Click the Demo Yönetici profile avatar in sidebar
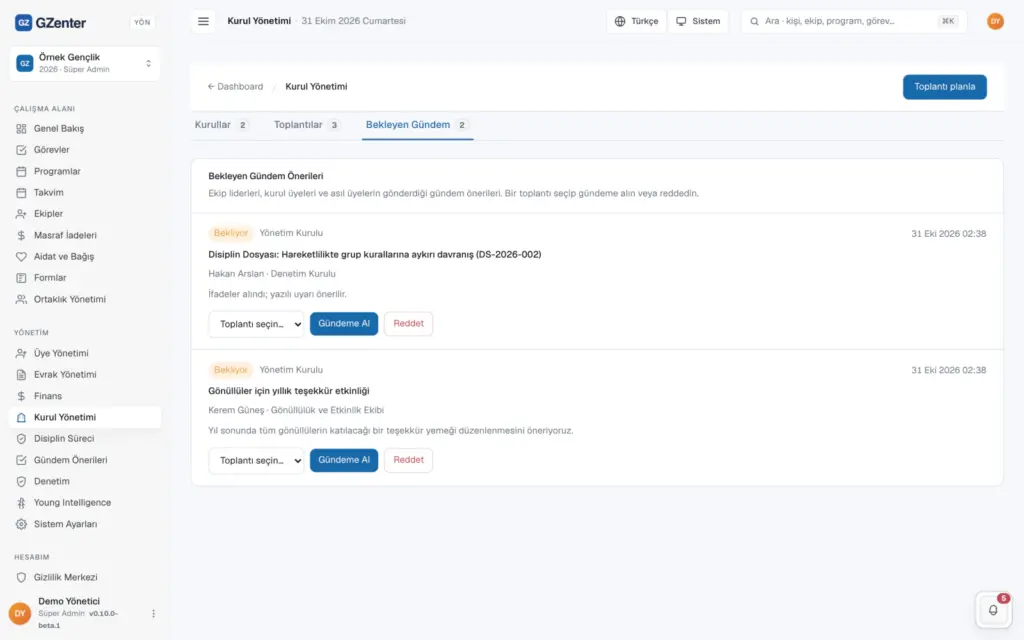 [20, 613]
